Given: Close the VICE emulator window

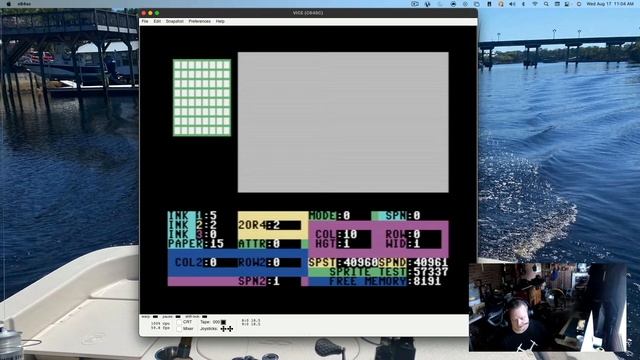Looking at the screenshot, I should pyautogui.click(x=144, y=13).
